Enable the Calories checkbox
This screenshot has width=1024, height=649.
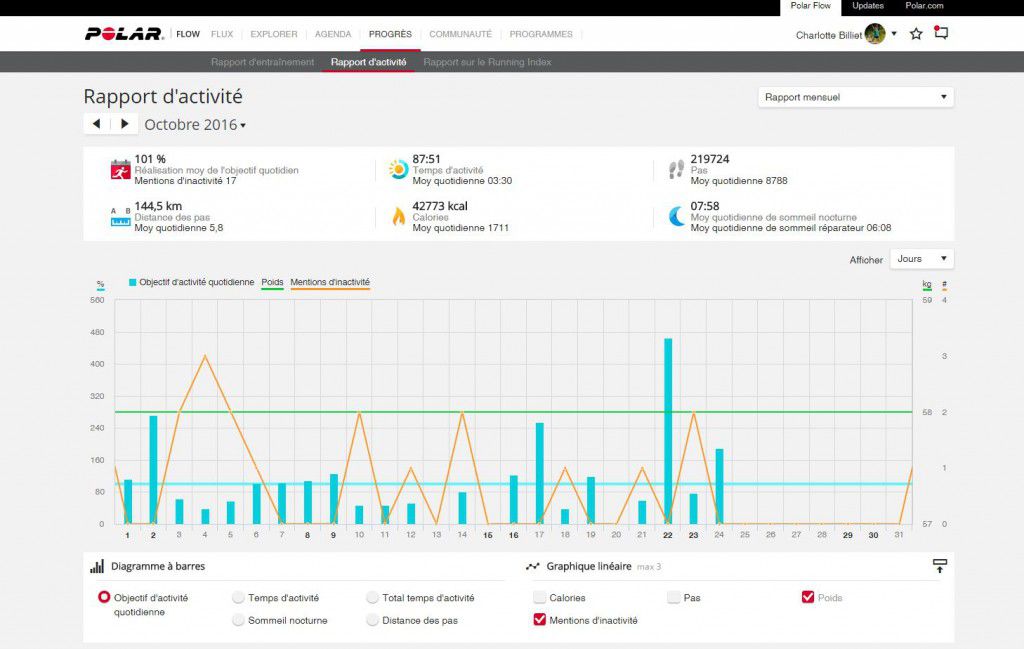[x=539, y=597]
